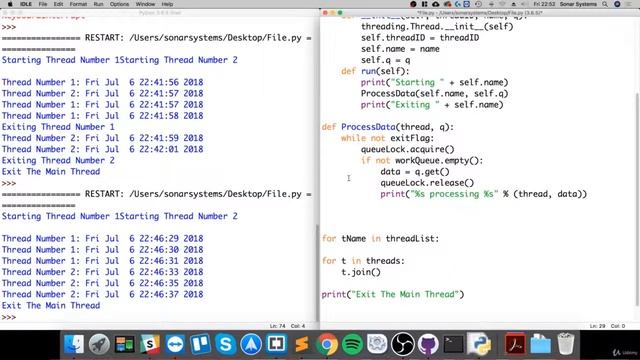Click line 't.join()' in editor
The image size is (640, 360).
point(361,272)
